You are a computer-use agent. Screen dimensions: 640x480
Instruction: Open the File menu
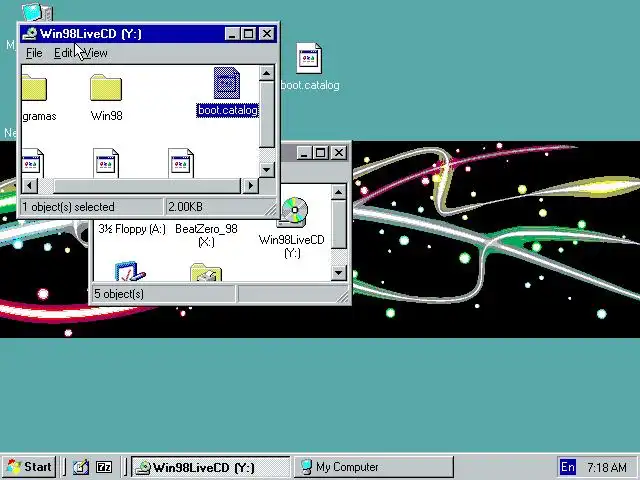[34, 53]
